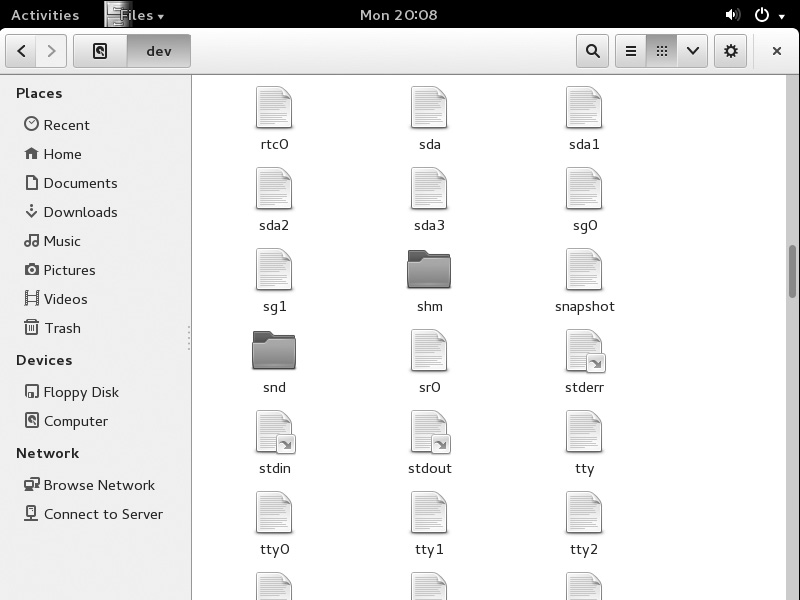Select the sda2 file icon
Viewport: 800px width, 600px height.
(x=274, y=189)
